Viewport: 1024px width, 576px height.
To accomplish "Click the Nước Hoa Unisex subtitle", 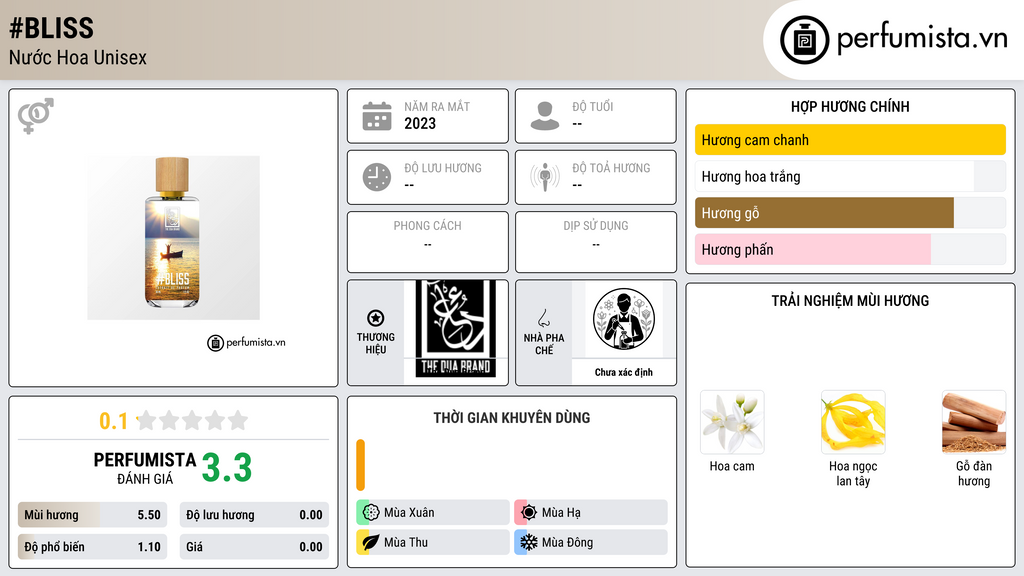I will 78,57.
